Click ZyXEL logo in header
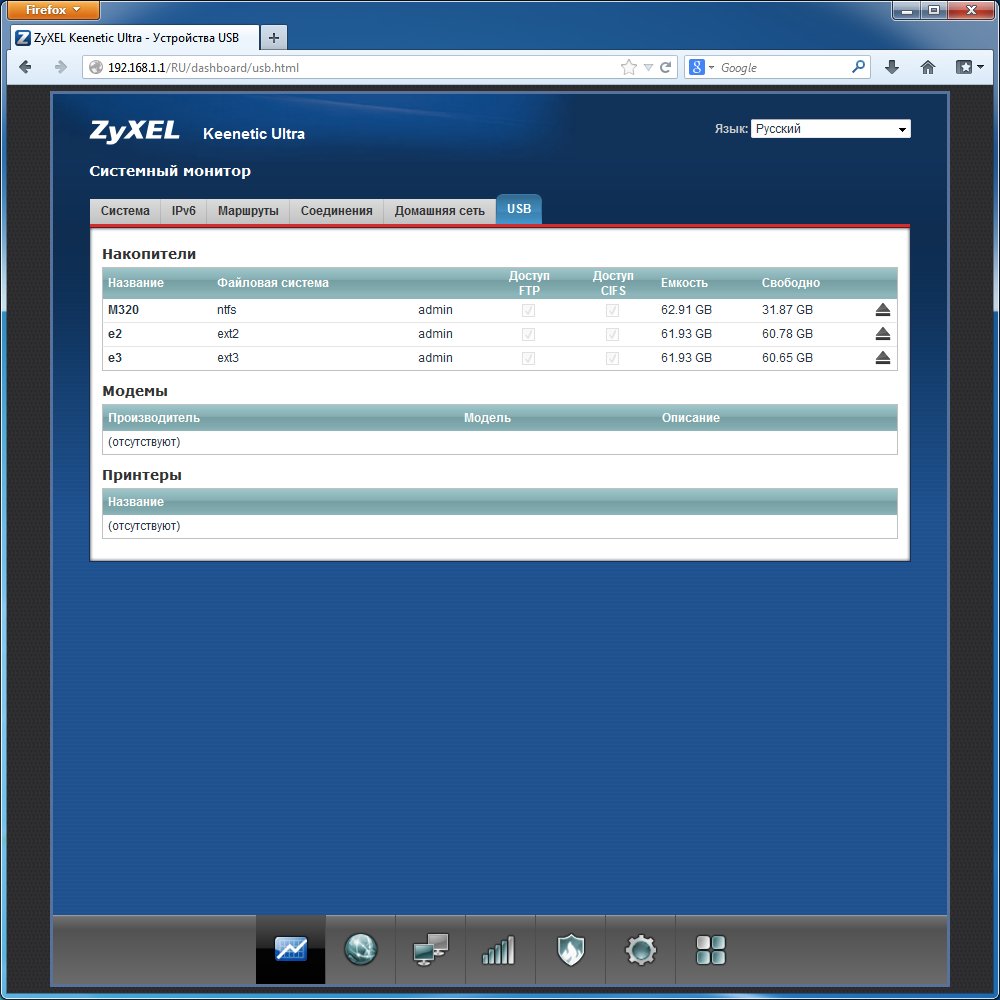 (135, 131)
